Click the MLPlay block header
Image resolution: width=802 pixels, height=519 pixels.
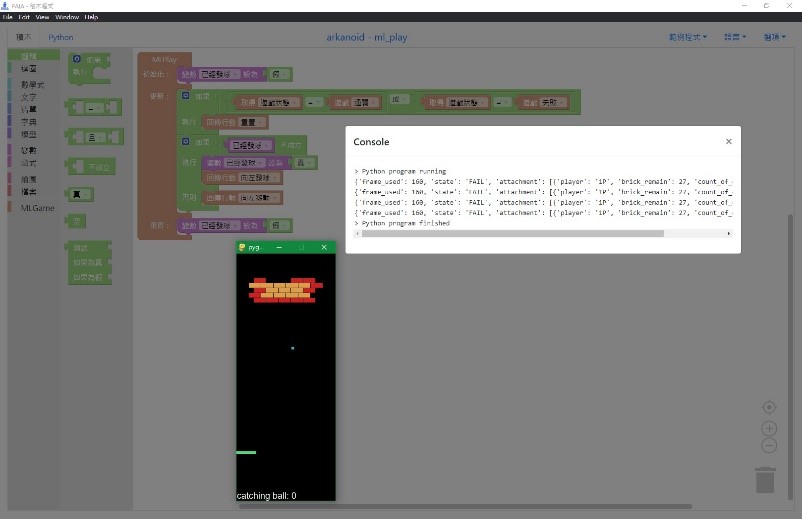[164, 59]
